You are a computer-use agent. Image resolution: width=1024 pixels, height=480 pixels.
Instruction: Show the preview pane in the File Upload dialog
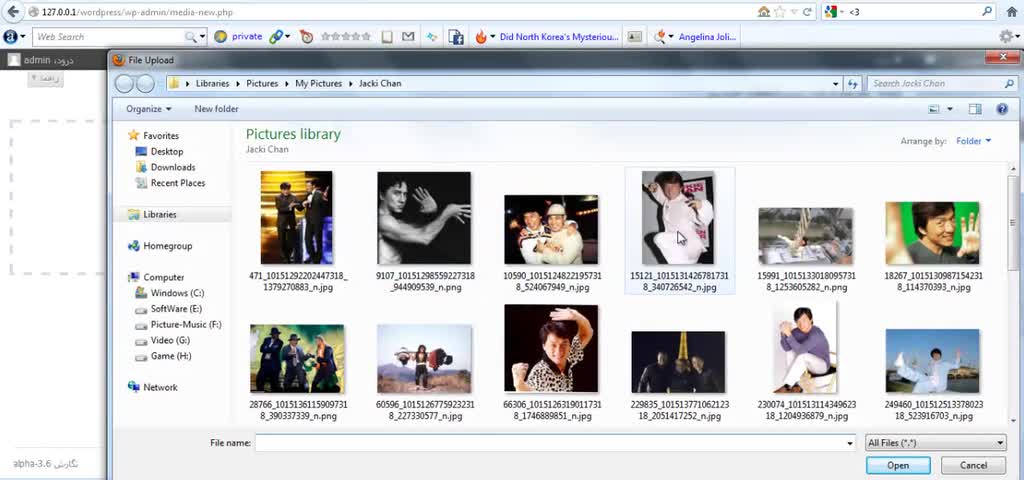(x=975, y=109)
